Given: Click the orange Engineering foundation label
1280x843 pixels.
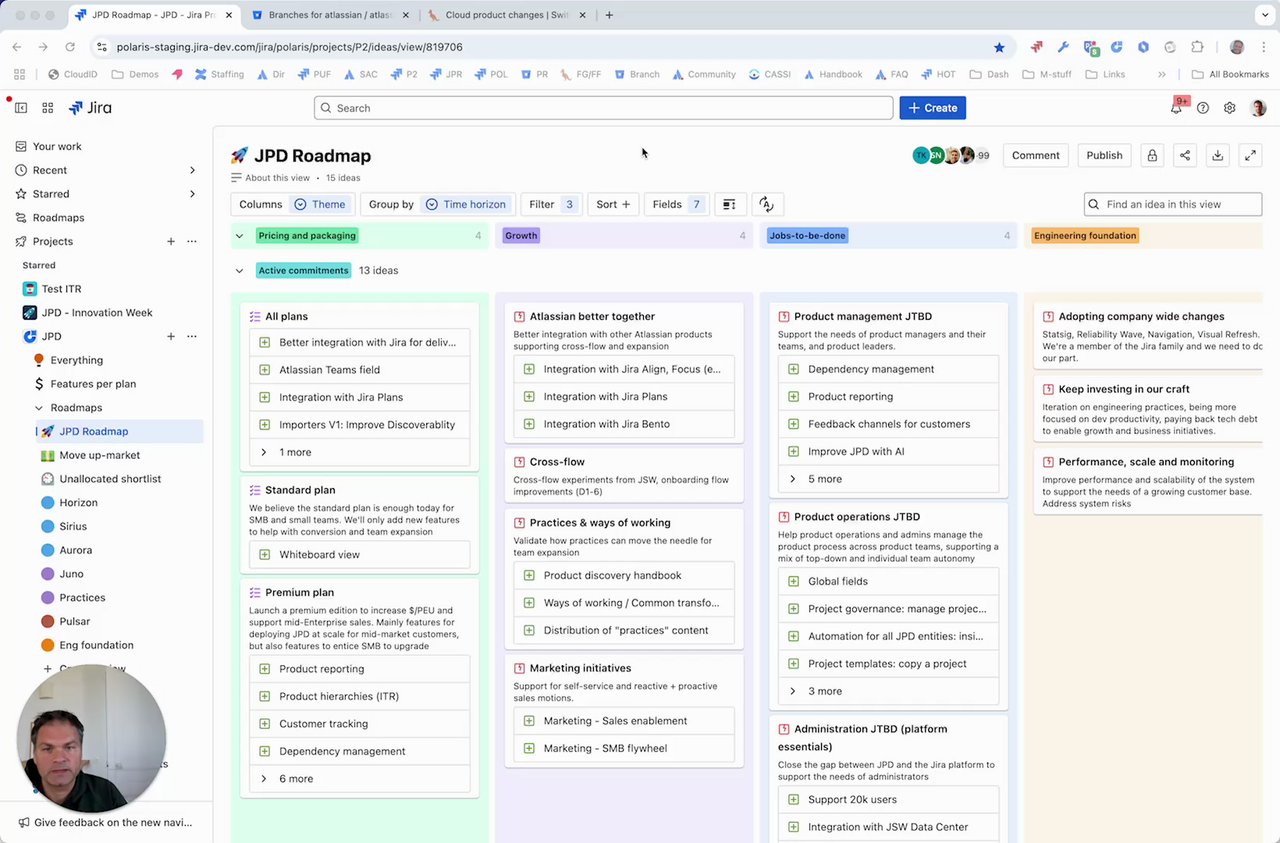Looking at the screenshot, I should (1085, 236).
